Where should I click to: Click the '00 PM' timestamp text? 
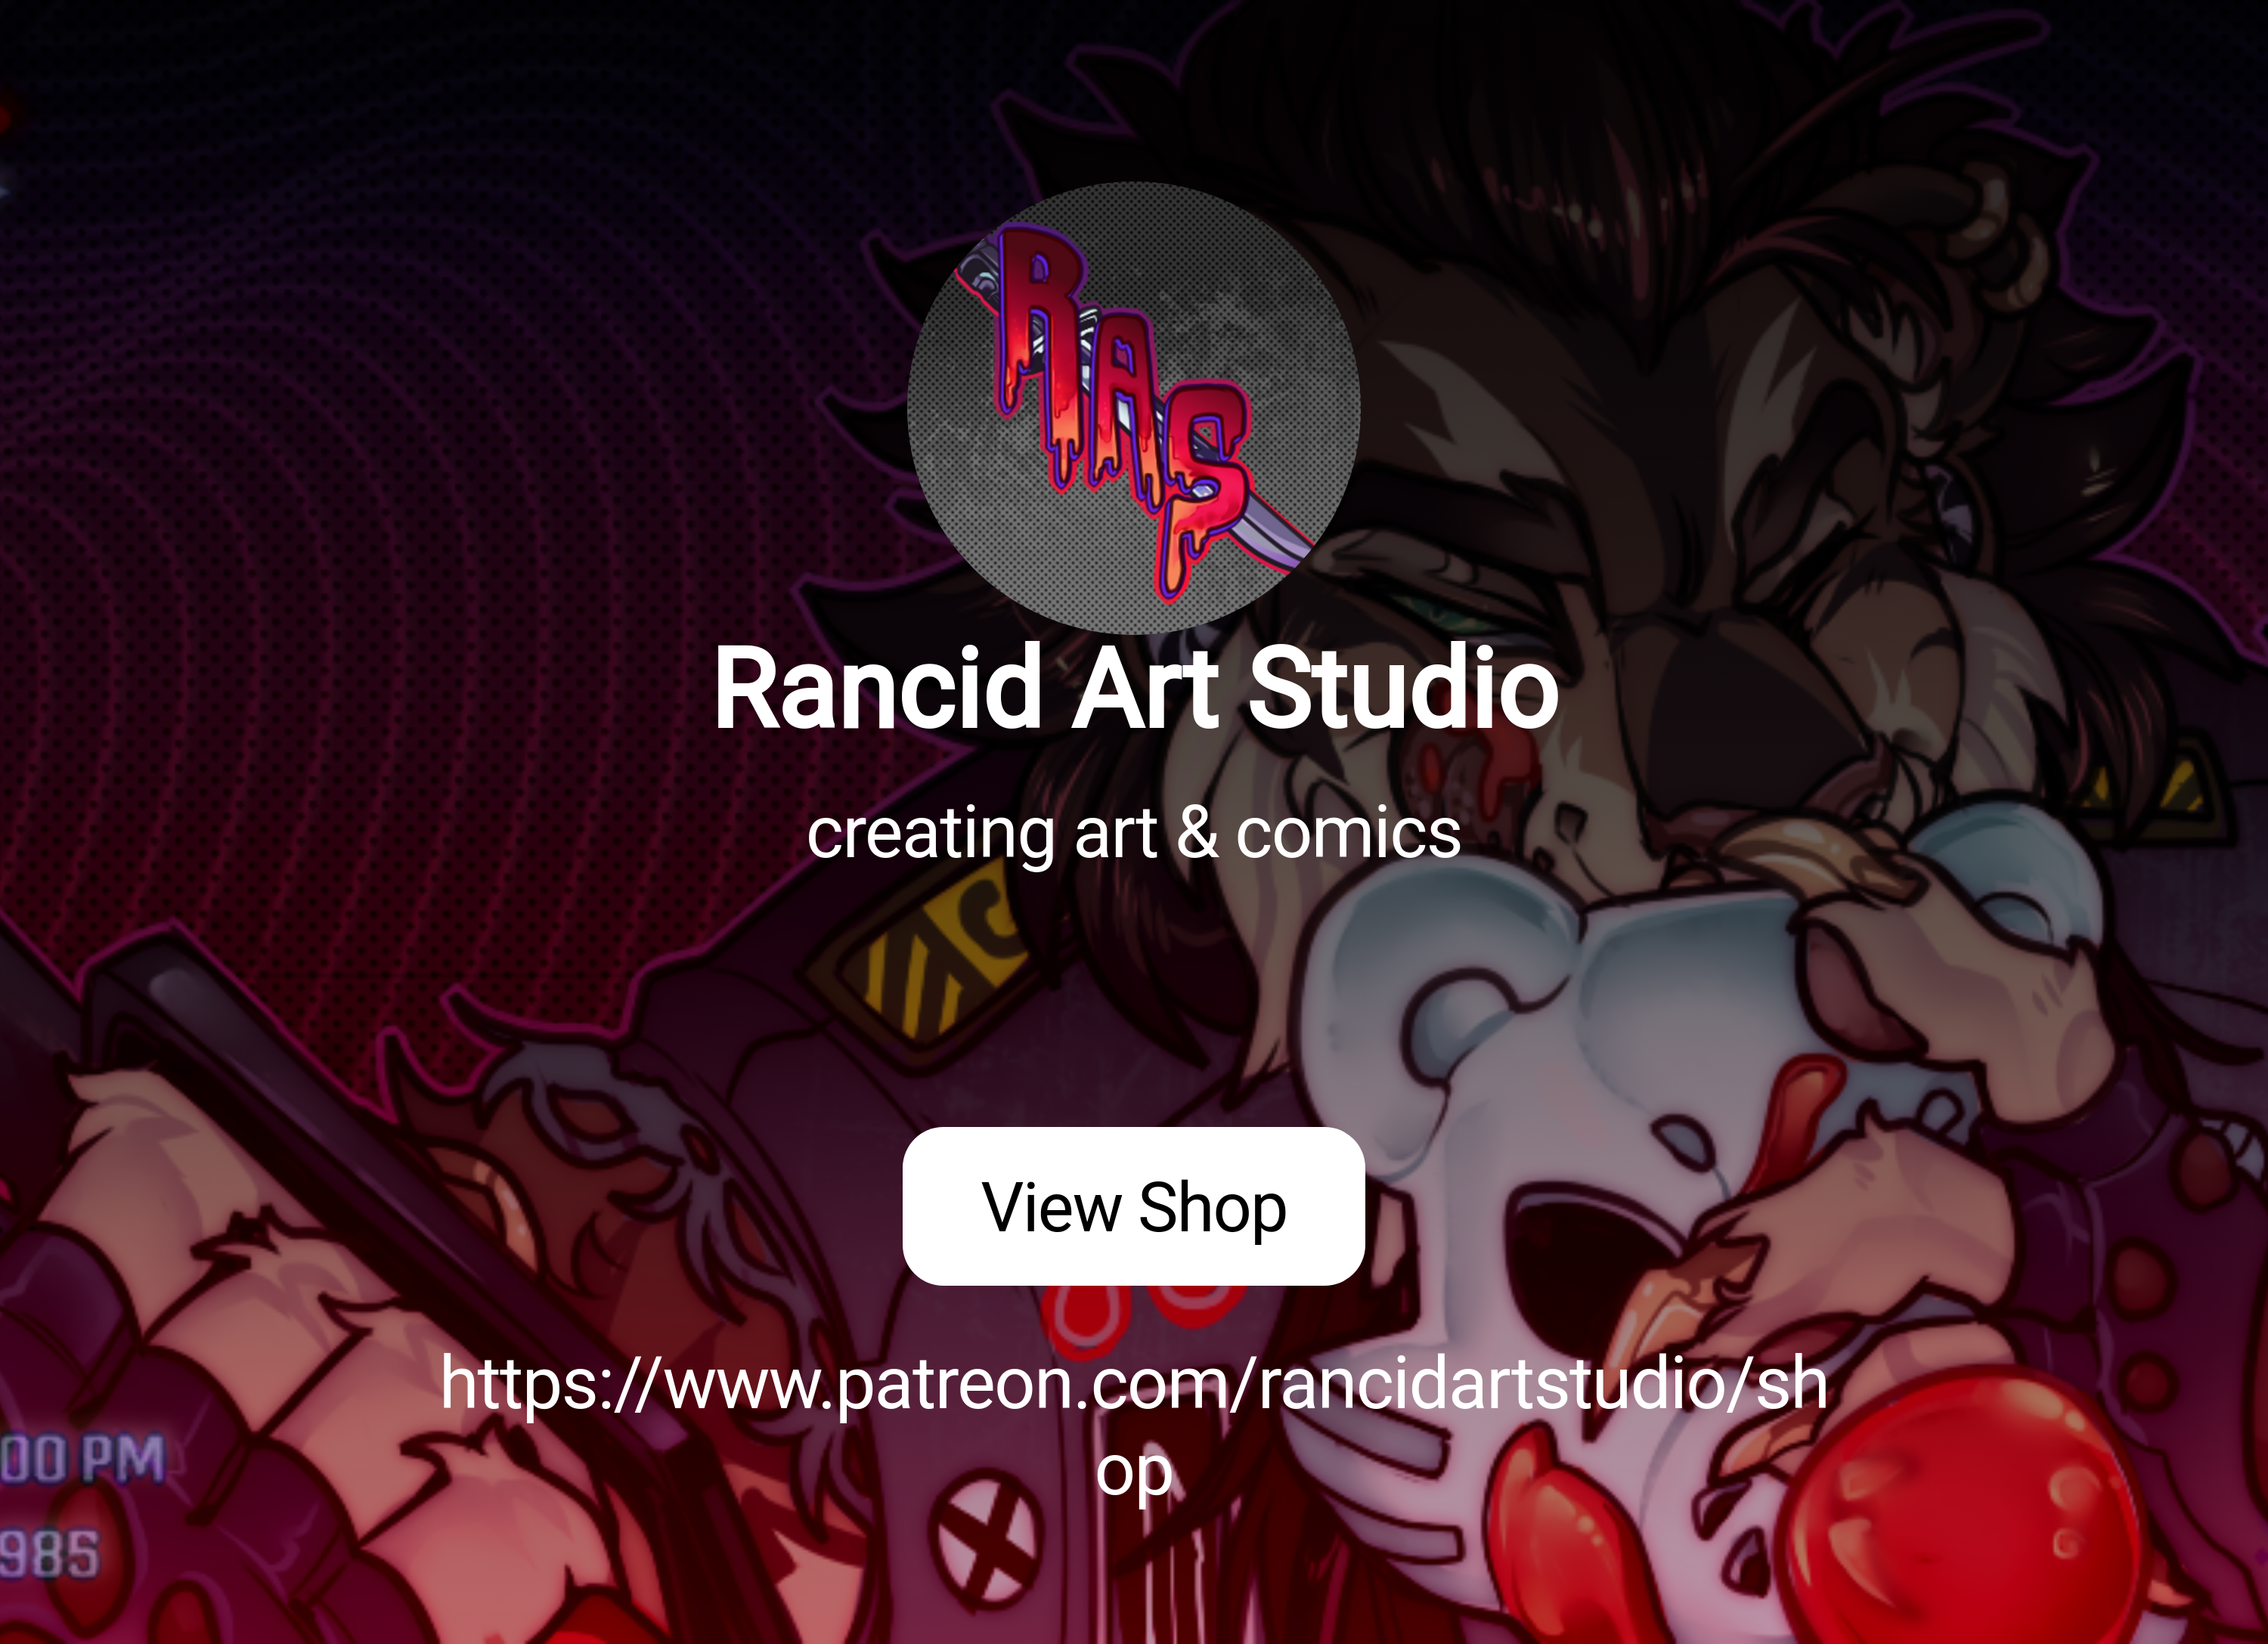point(82,1458)
